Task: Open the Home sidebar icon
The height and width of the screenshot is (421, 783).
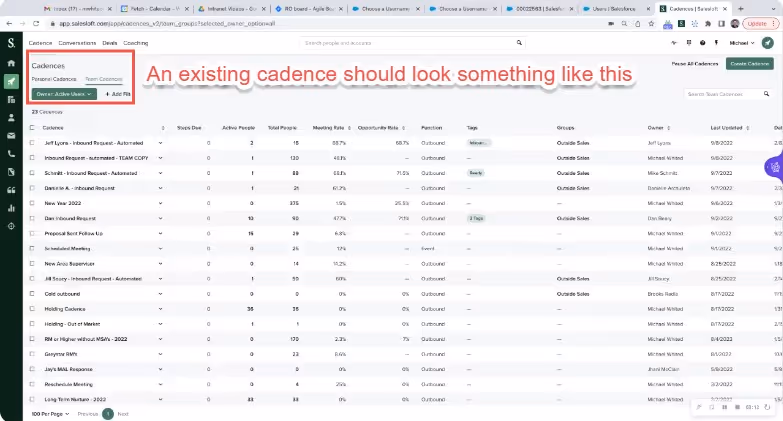Action: point(11,63)
